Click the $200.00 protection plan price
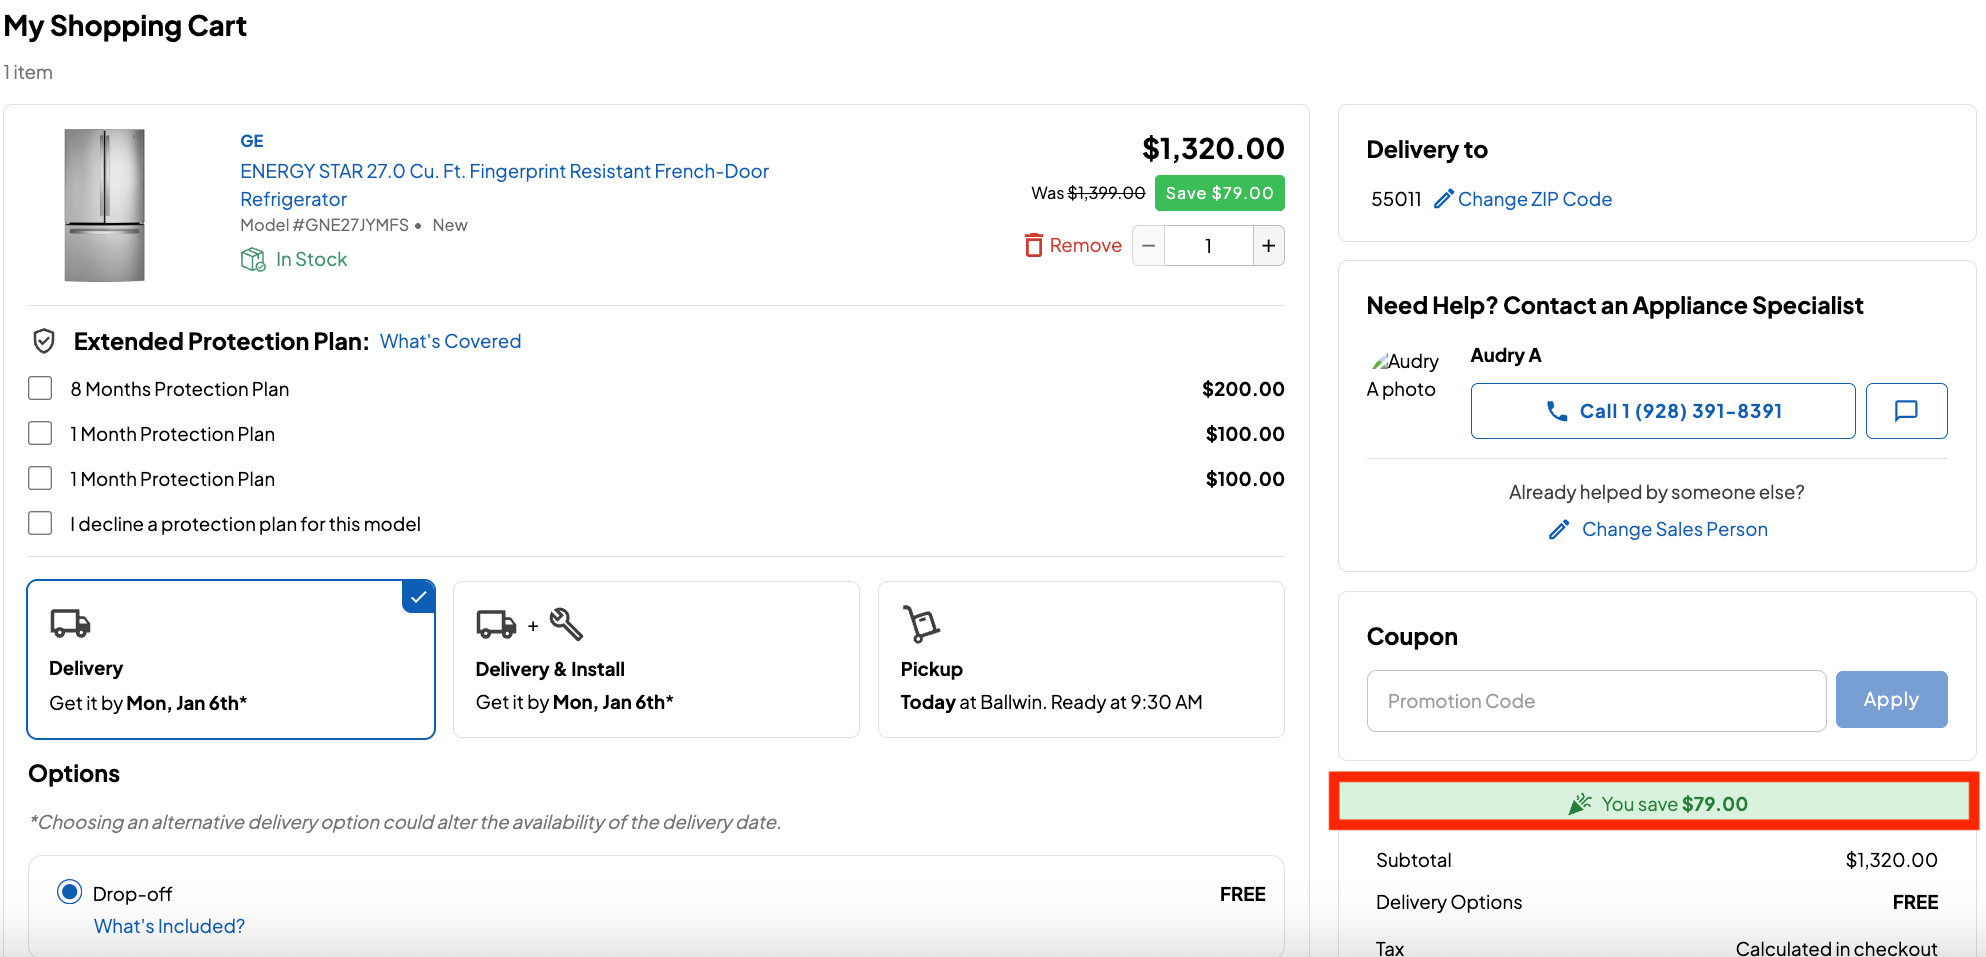Screen dimensions: 1986x957 [1243, 389]
